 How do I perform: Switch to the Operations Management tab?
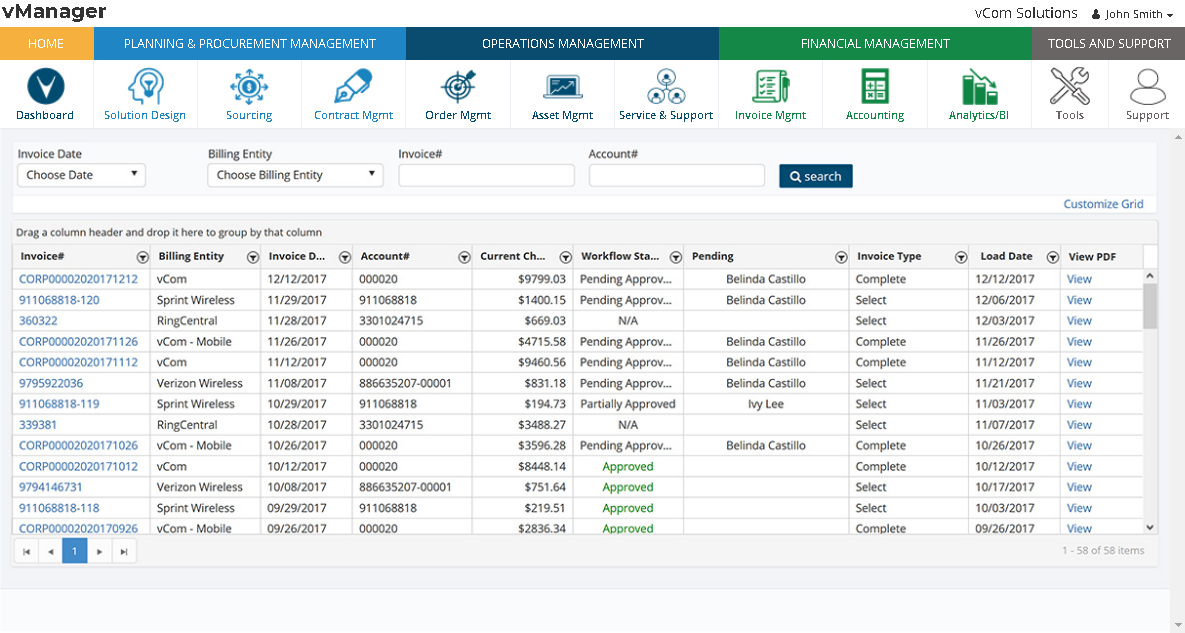[x=562, y=44]
